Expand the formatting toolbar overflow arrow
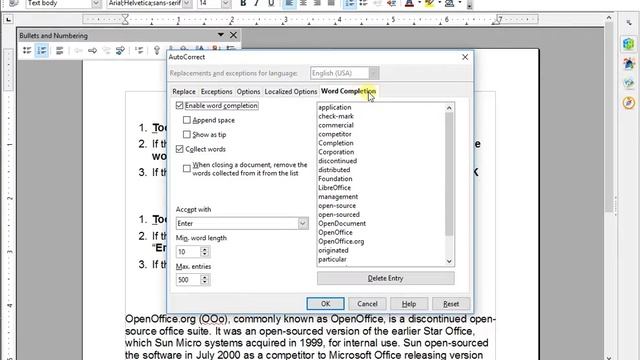 (x=469, y=6)
